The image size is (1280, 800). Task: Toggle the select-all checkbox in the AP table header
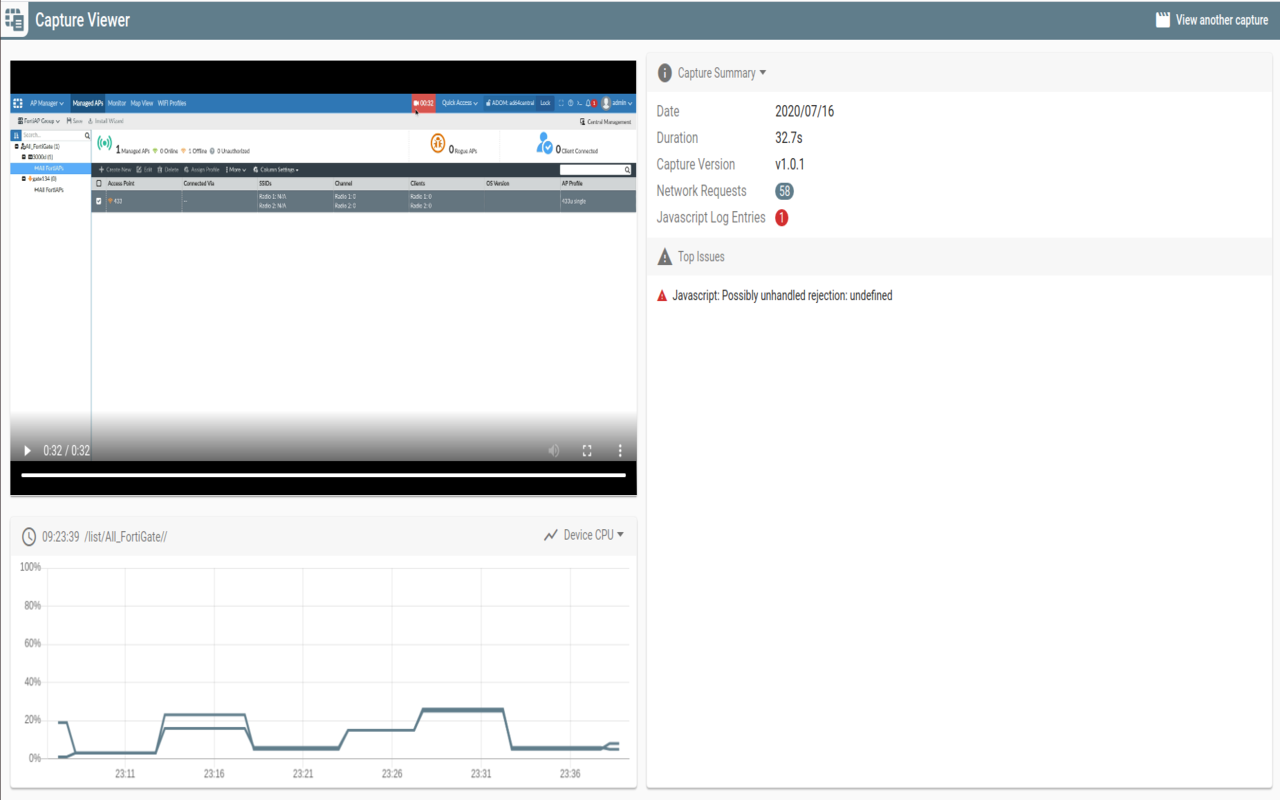(x=99, y=181)
